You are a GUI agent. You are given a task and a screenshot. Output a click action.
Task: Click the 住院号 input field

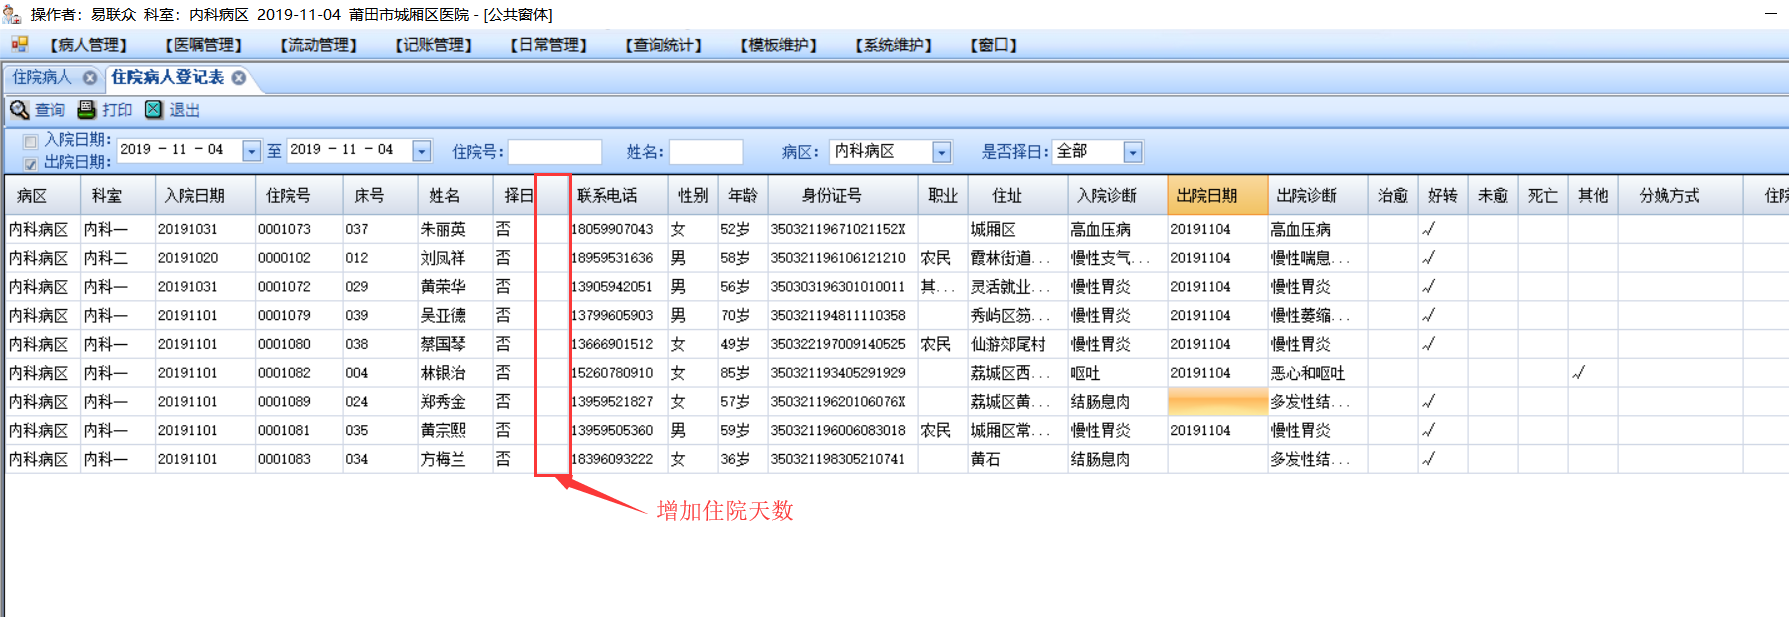click(555, 152)
